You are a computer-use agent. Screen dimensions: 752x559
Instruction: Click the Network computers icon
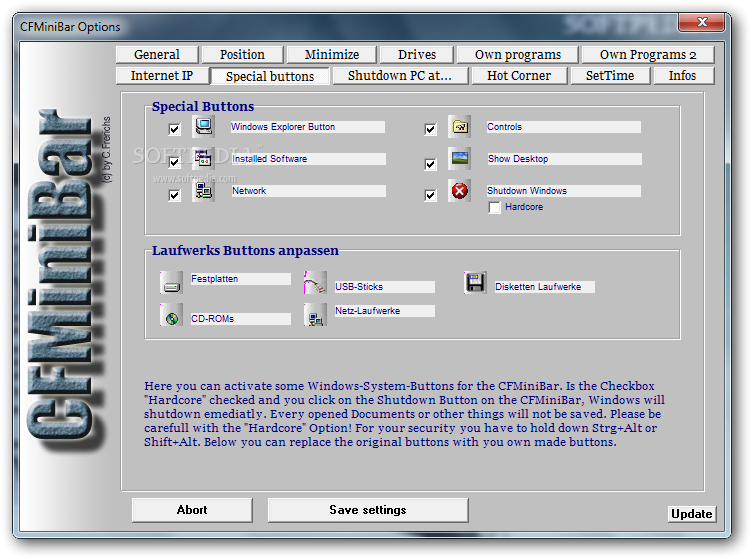[x=204, y=191]
